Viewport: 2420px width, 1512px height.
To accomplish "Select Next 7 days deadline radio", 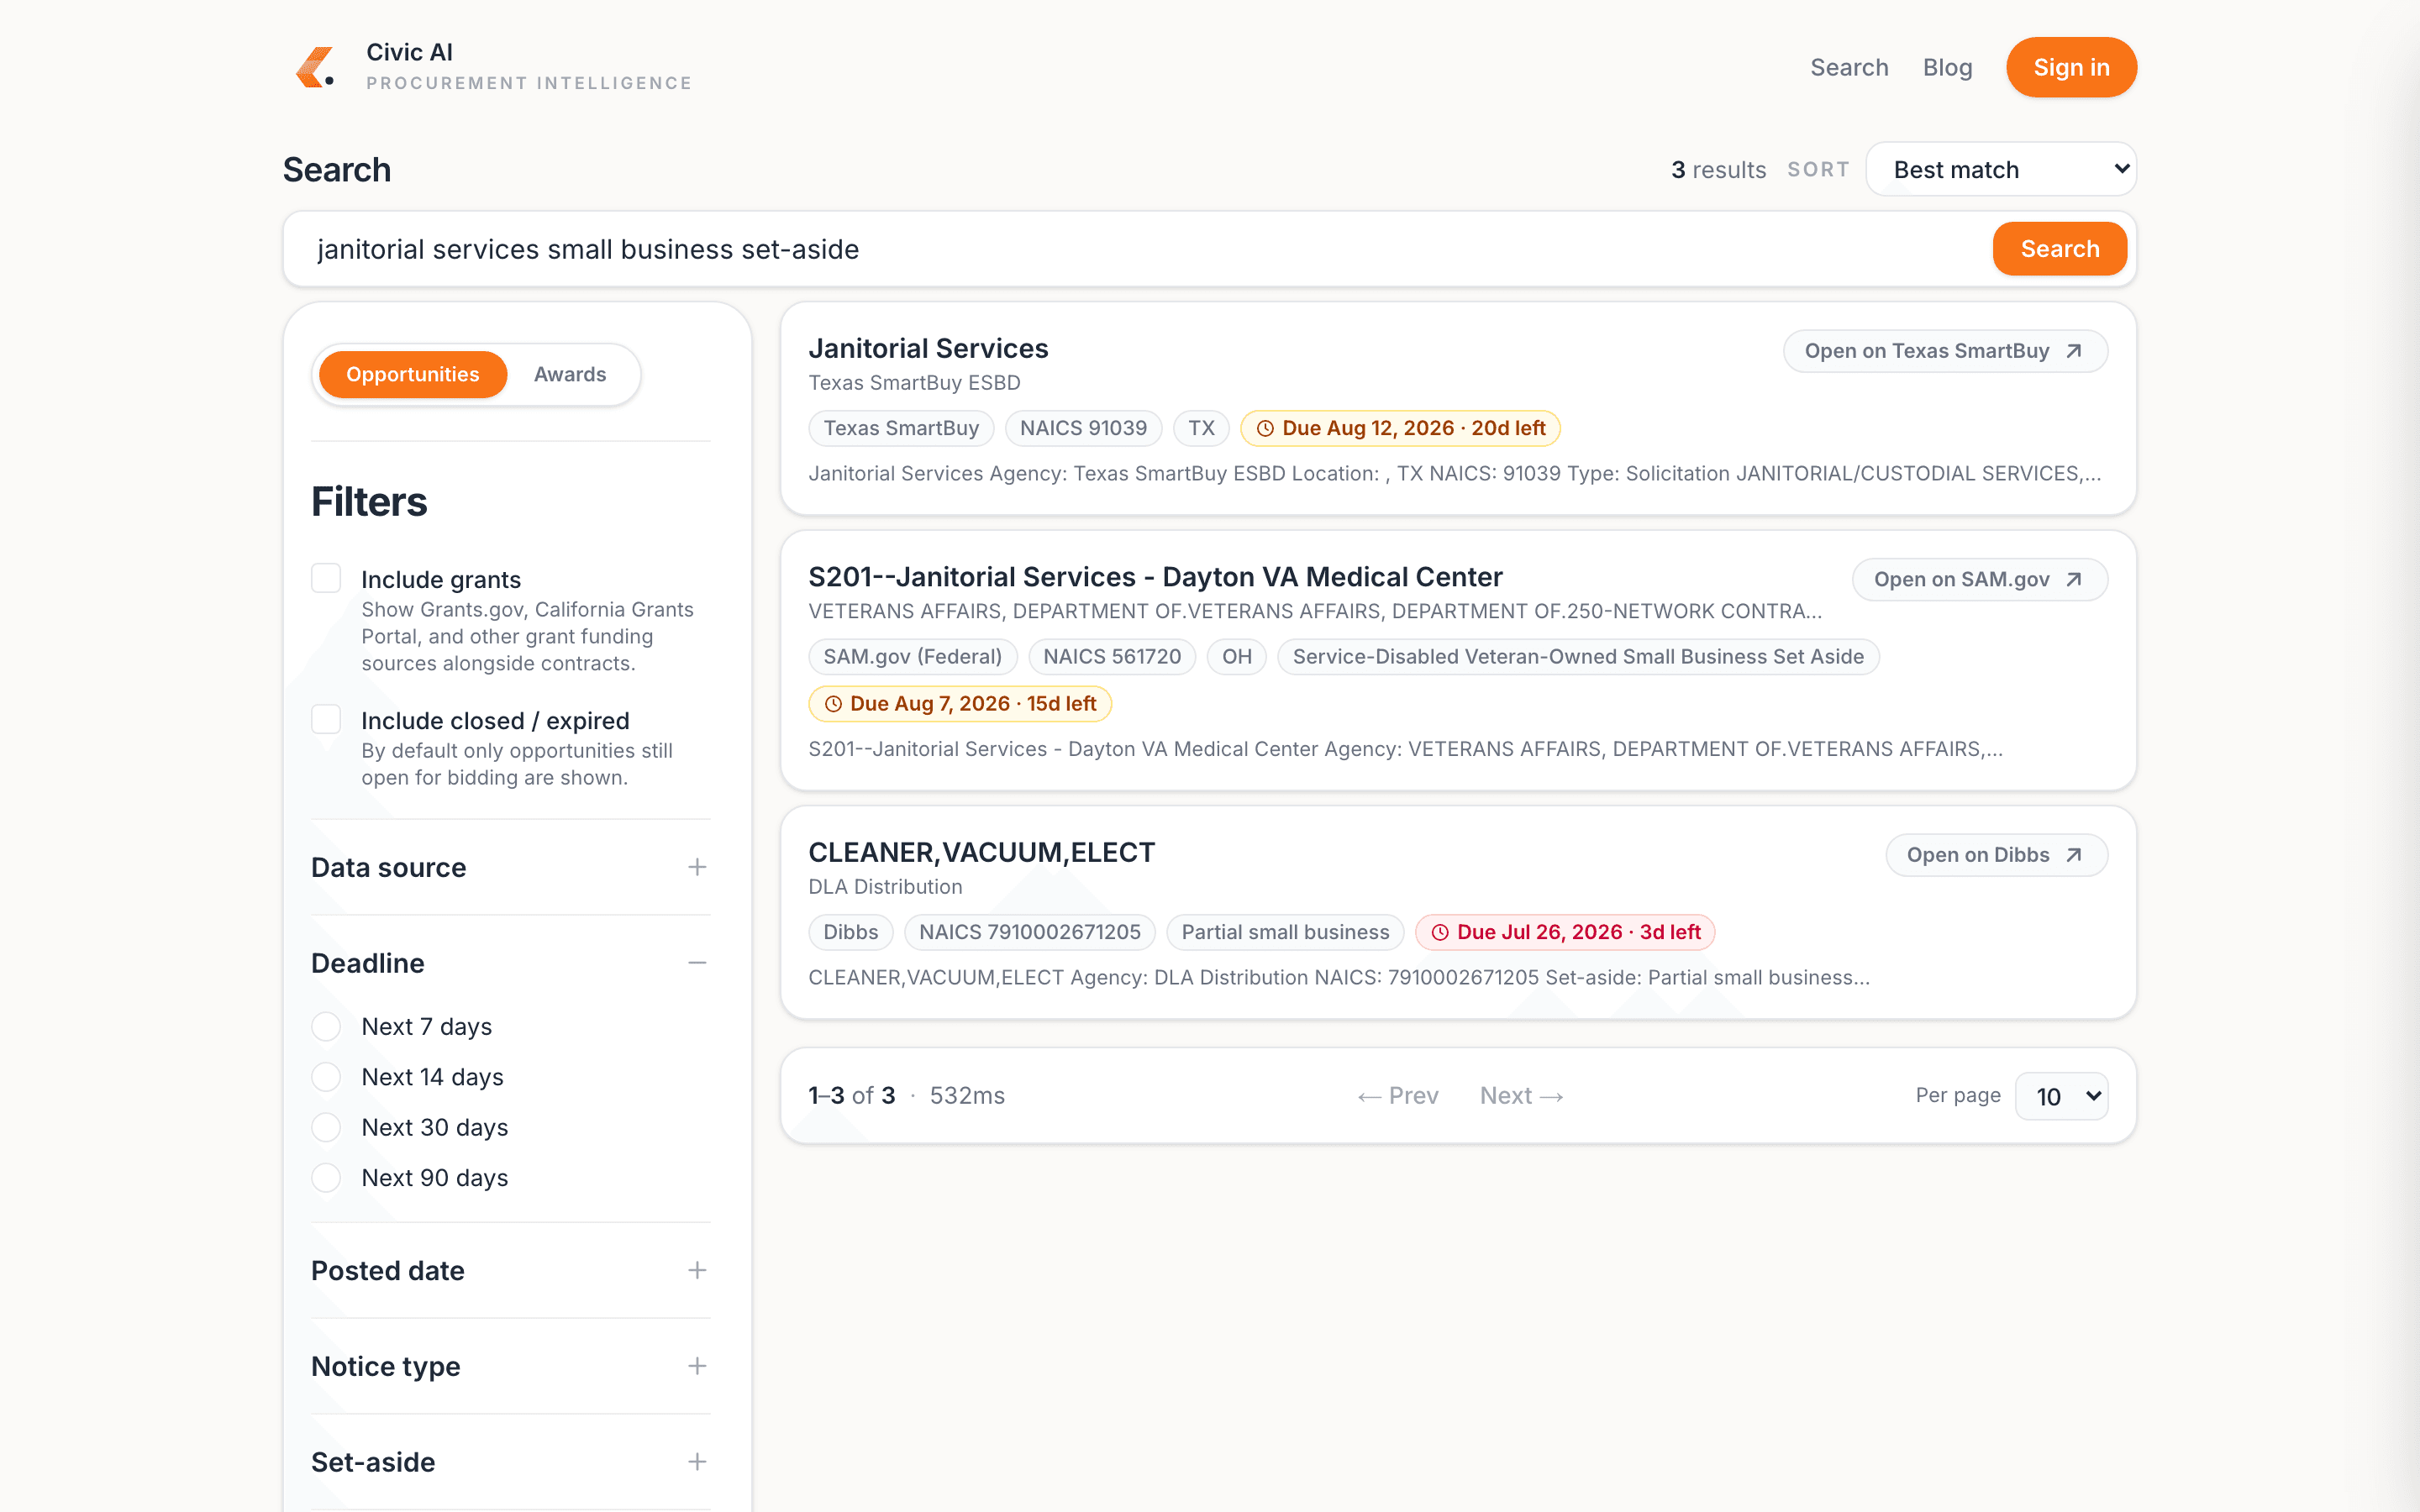I will (326, 1026).
